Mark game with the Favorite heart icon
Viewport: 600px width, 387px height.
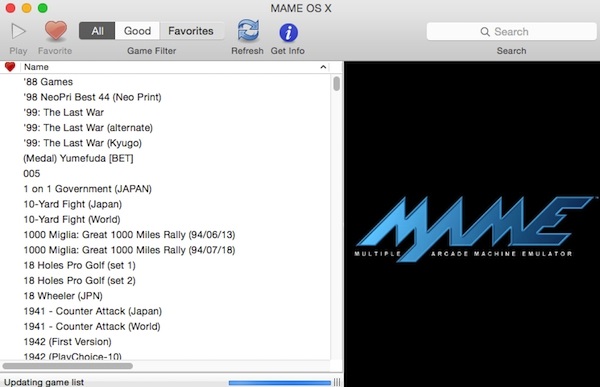click(x=55, y=31)
